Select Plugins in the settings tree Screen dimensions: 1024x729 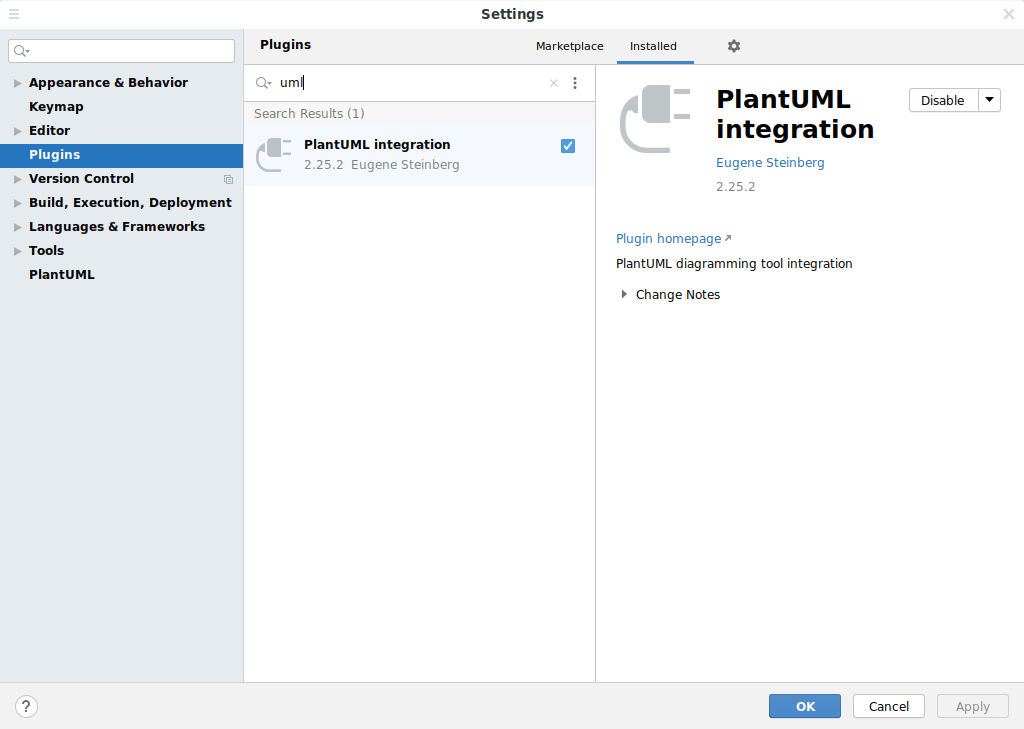[121, 155]
